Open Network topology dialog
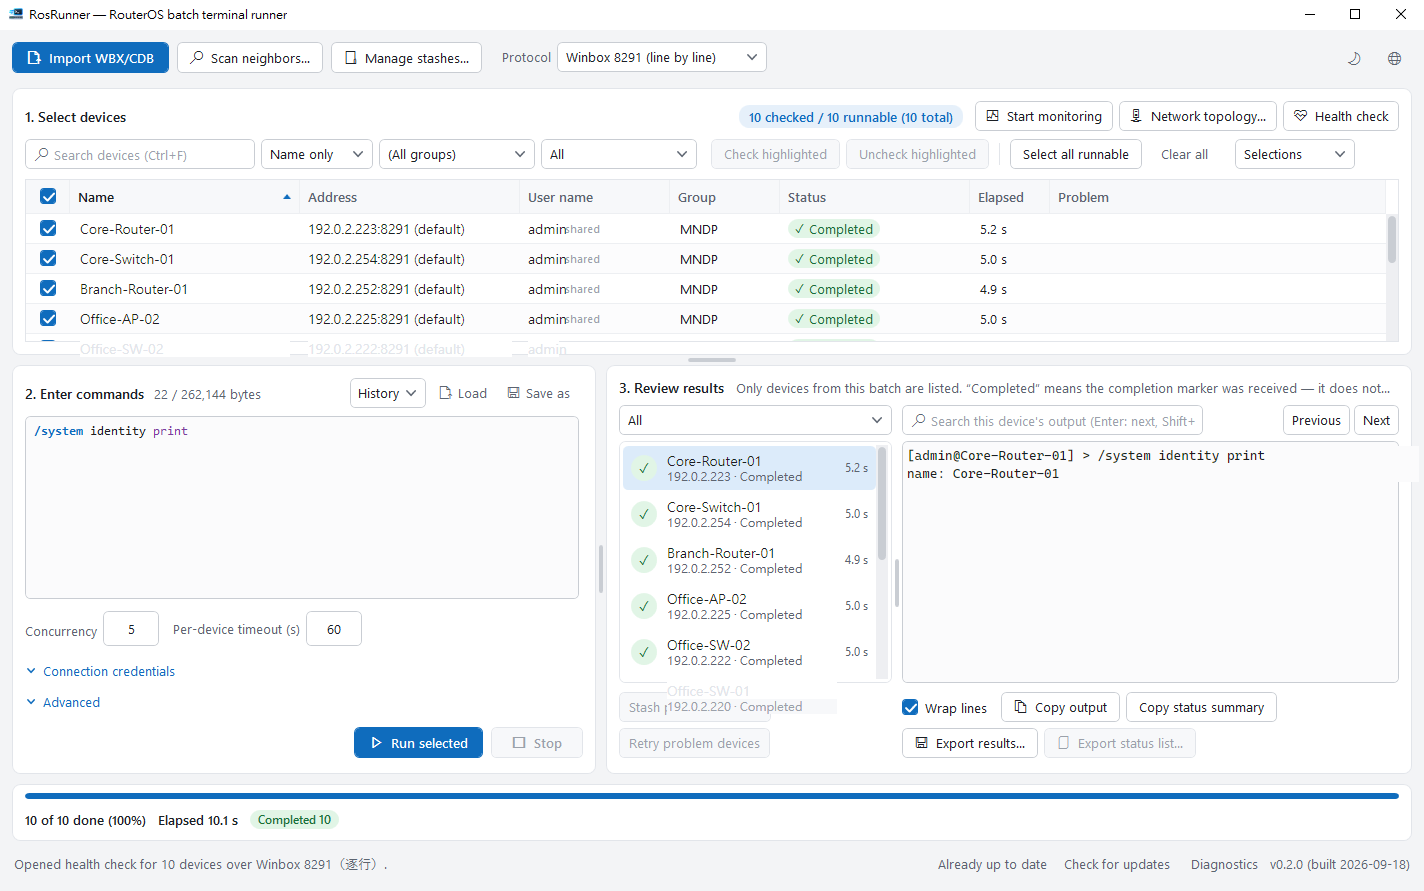Image resolution: width=1424 pixels, height=891 pixels. point(1198,116)
